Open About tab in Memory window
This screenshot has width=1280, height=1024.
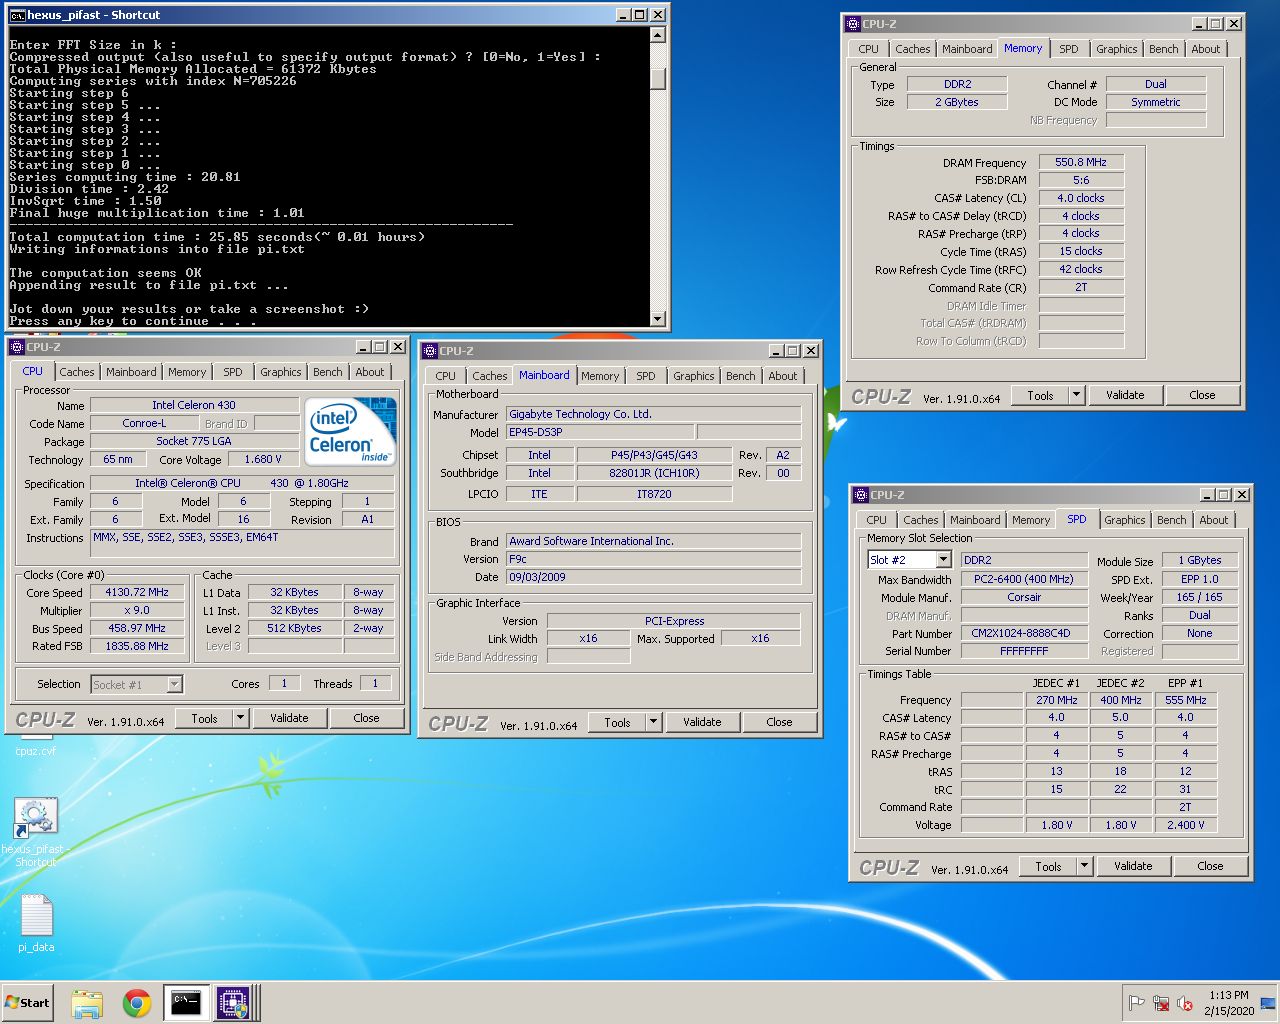click(1205, 49)
